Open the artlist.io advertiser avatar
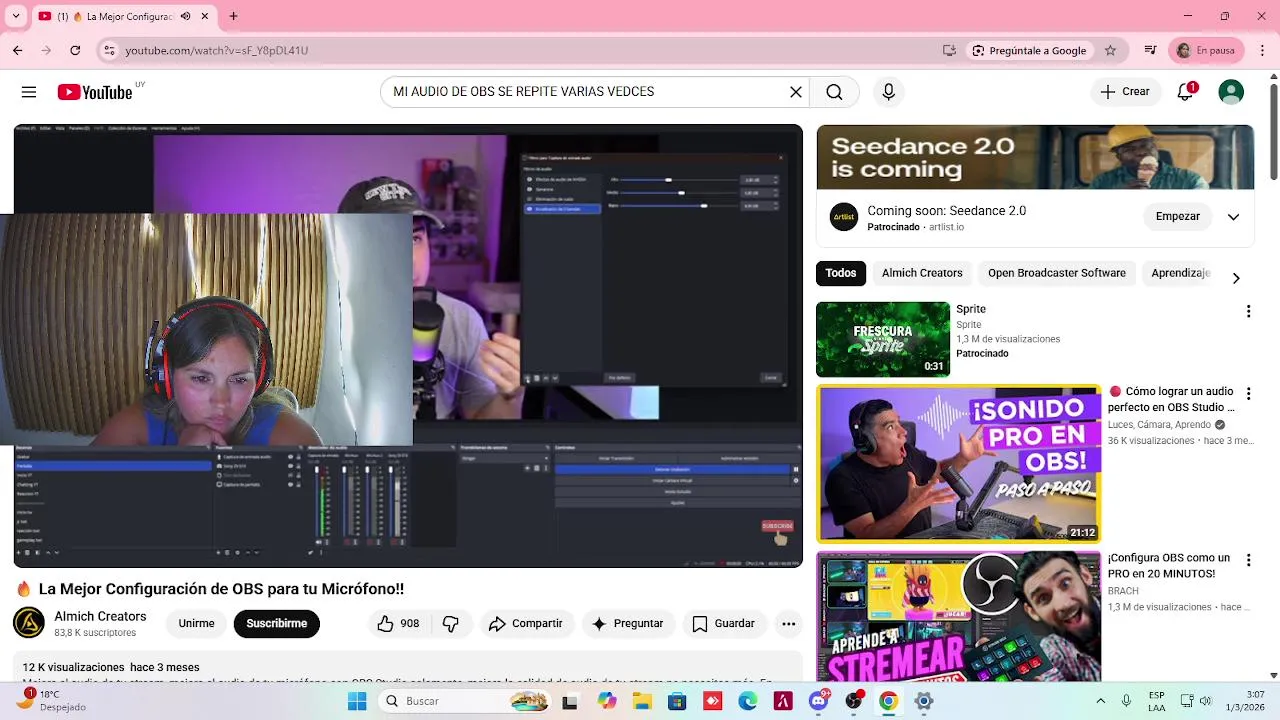The height and width of the screenshot is (720, 1280). (x=844, y=217)
